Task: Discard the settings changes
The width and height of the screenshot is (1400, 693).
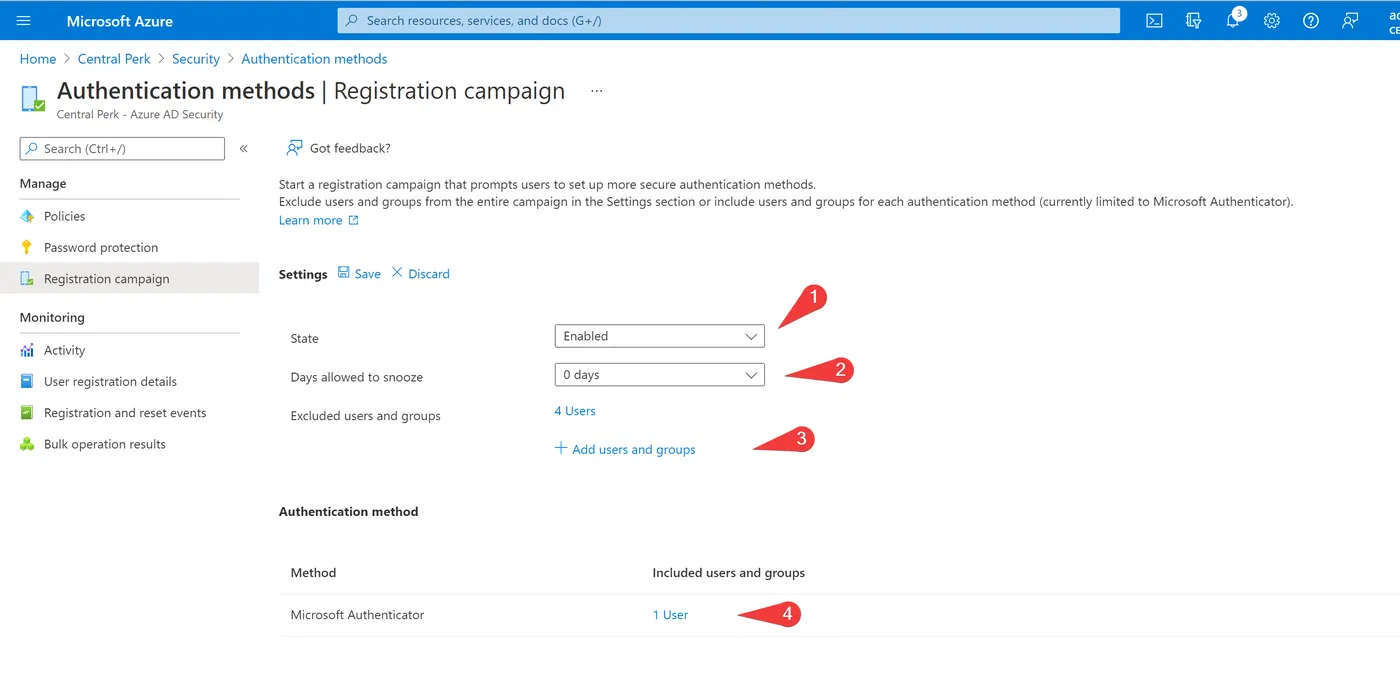Action: pyautogui.click(x=420, y=273)
